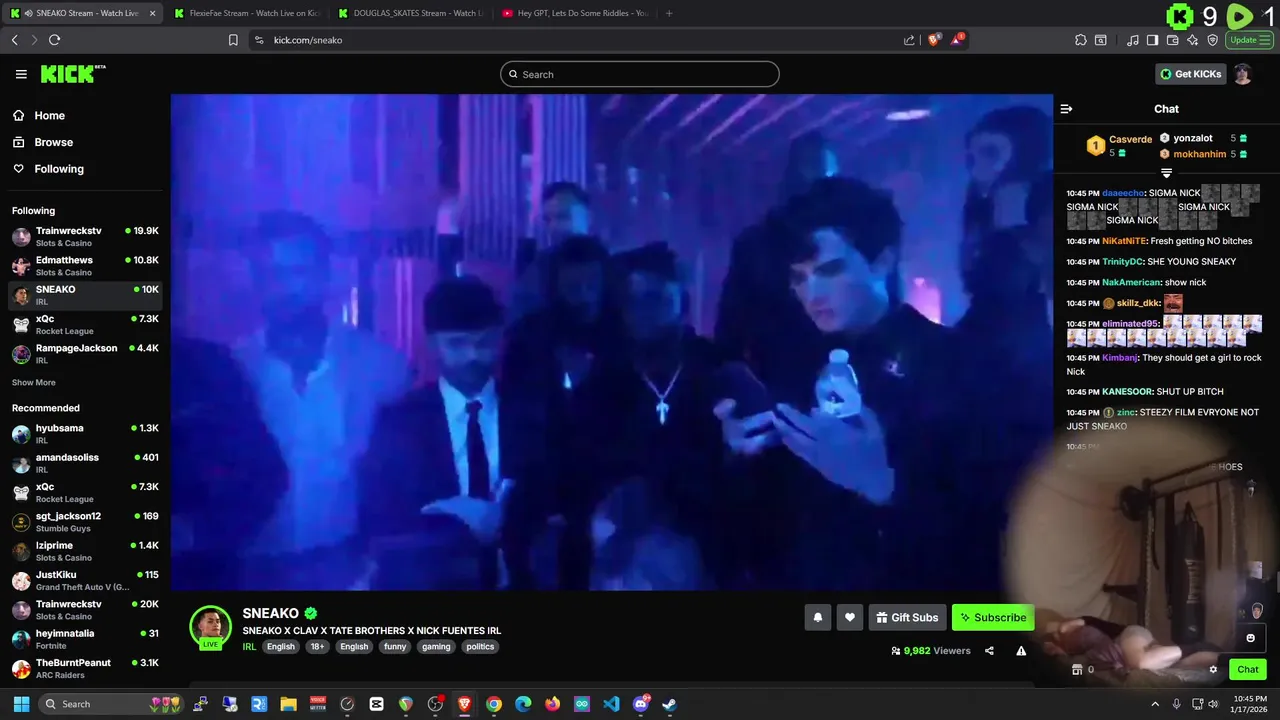This screenshot has height=720, width=1280.
Task: Click the Gift Subs button
Action: (x=907, y=618)
